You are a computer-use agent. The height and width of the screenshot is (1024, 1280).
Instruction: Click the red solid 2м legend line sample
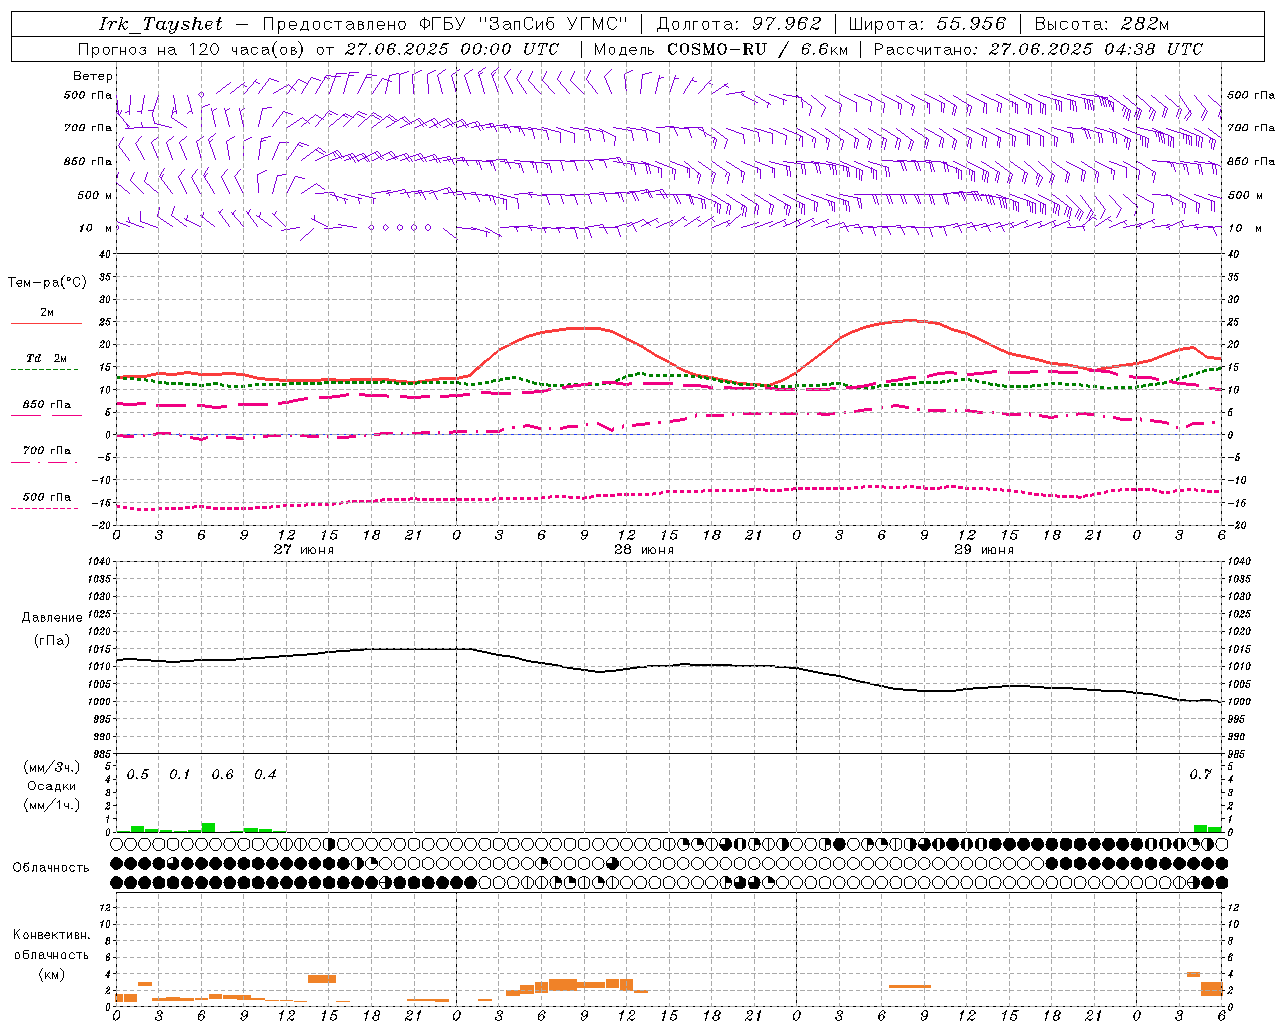[46, 324]
